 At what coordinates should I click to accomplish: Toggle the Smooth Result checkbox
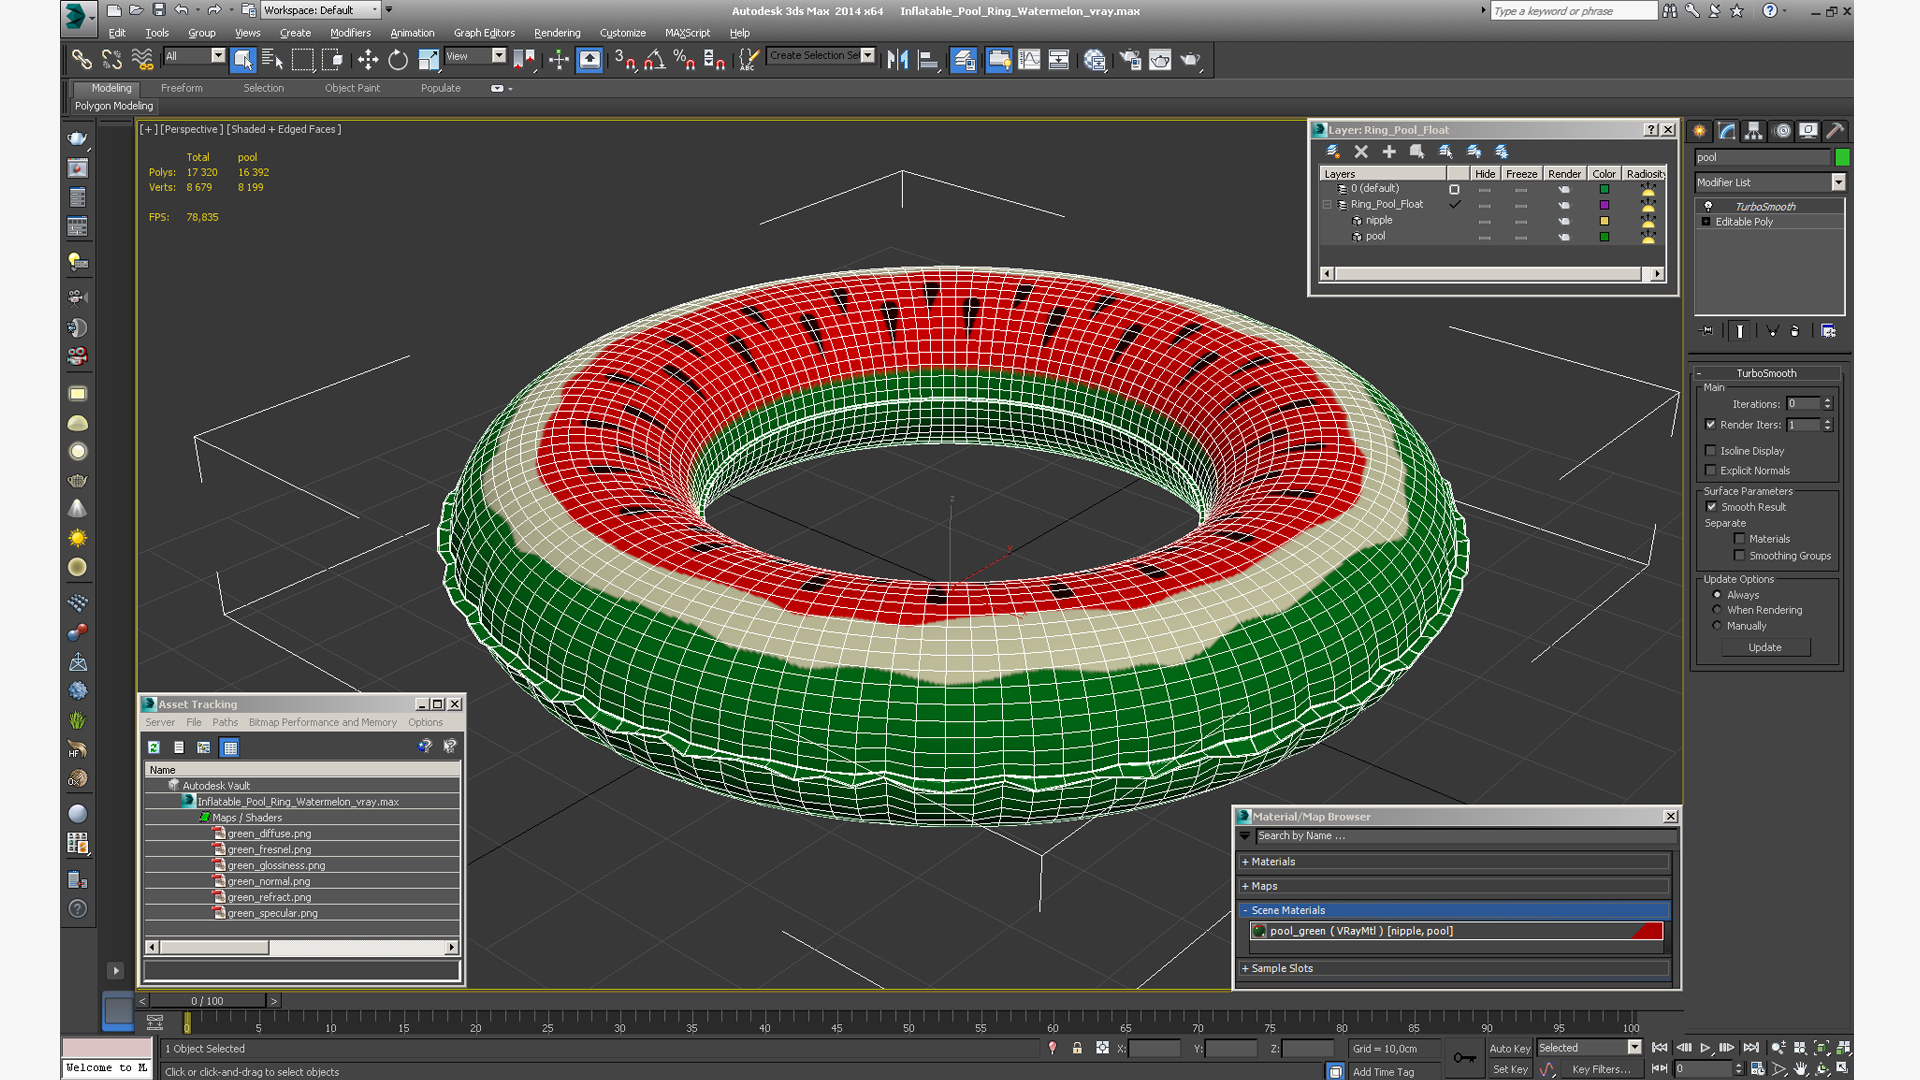pos(1711,507)
